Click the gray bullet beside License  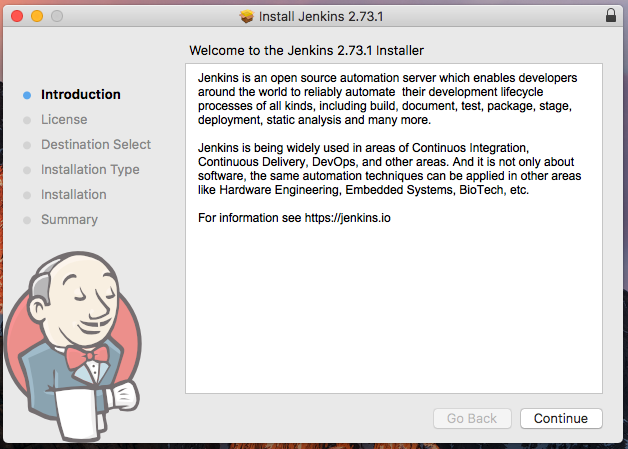pos(27,120)
